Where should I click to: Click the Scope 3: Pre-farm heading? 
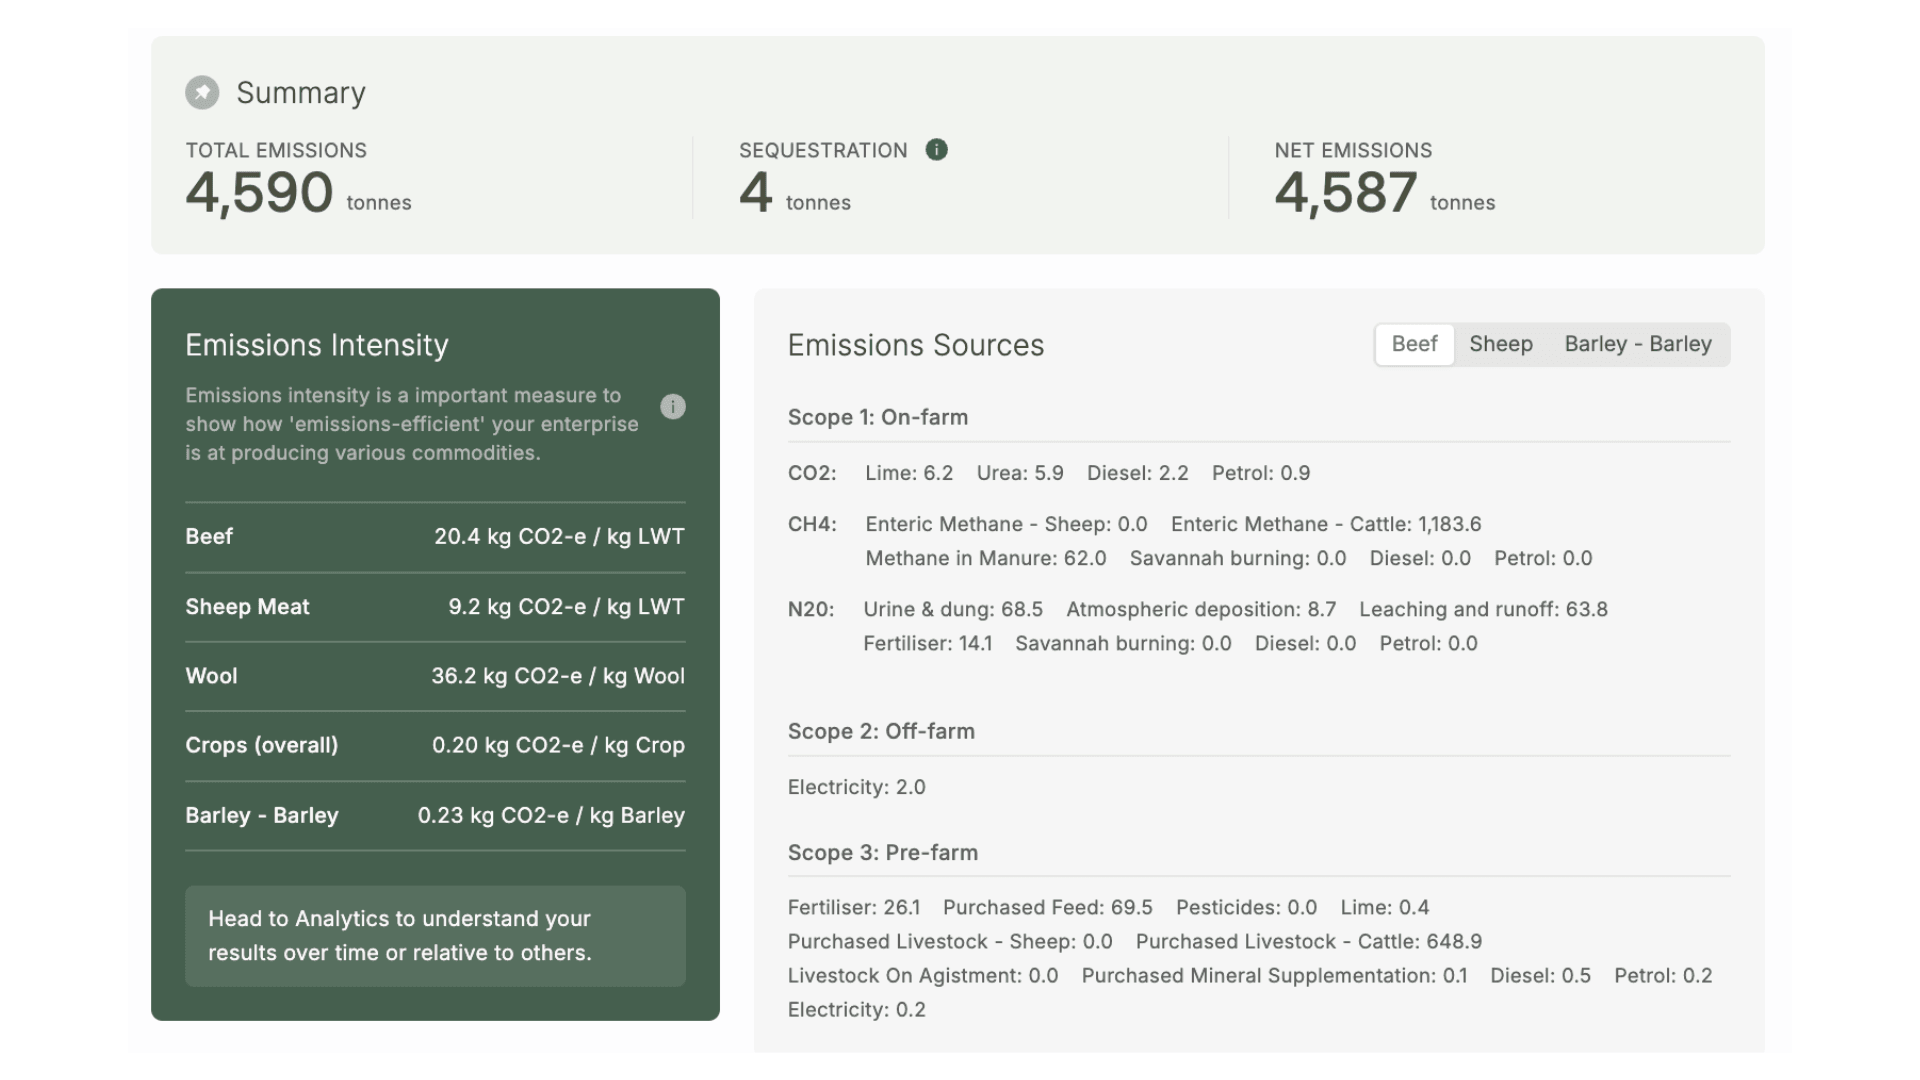point(882,853)
